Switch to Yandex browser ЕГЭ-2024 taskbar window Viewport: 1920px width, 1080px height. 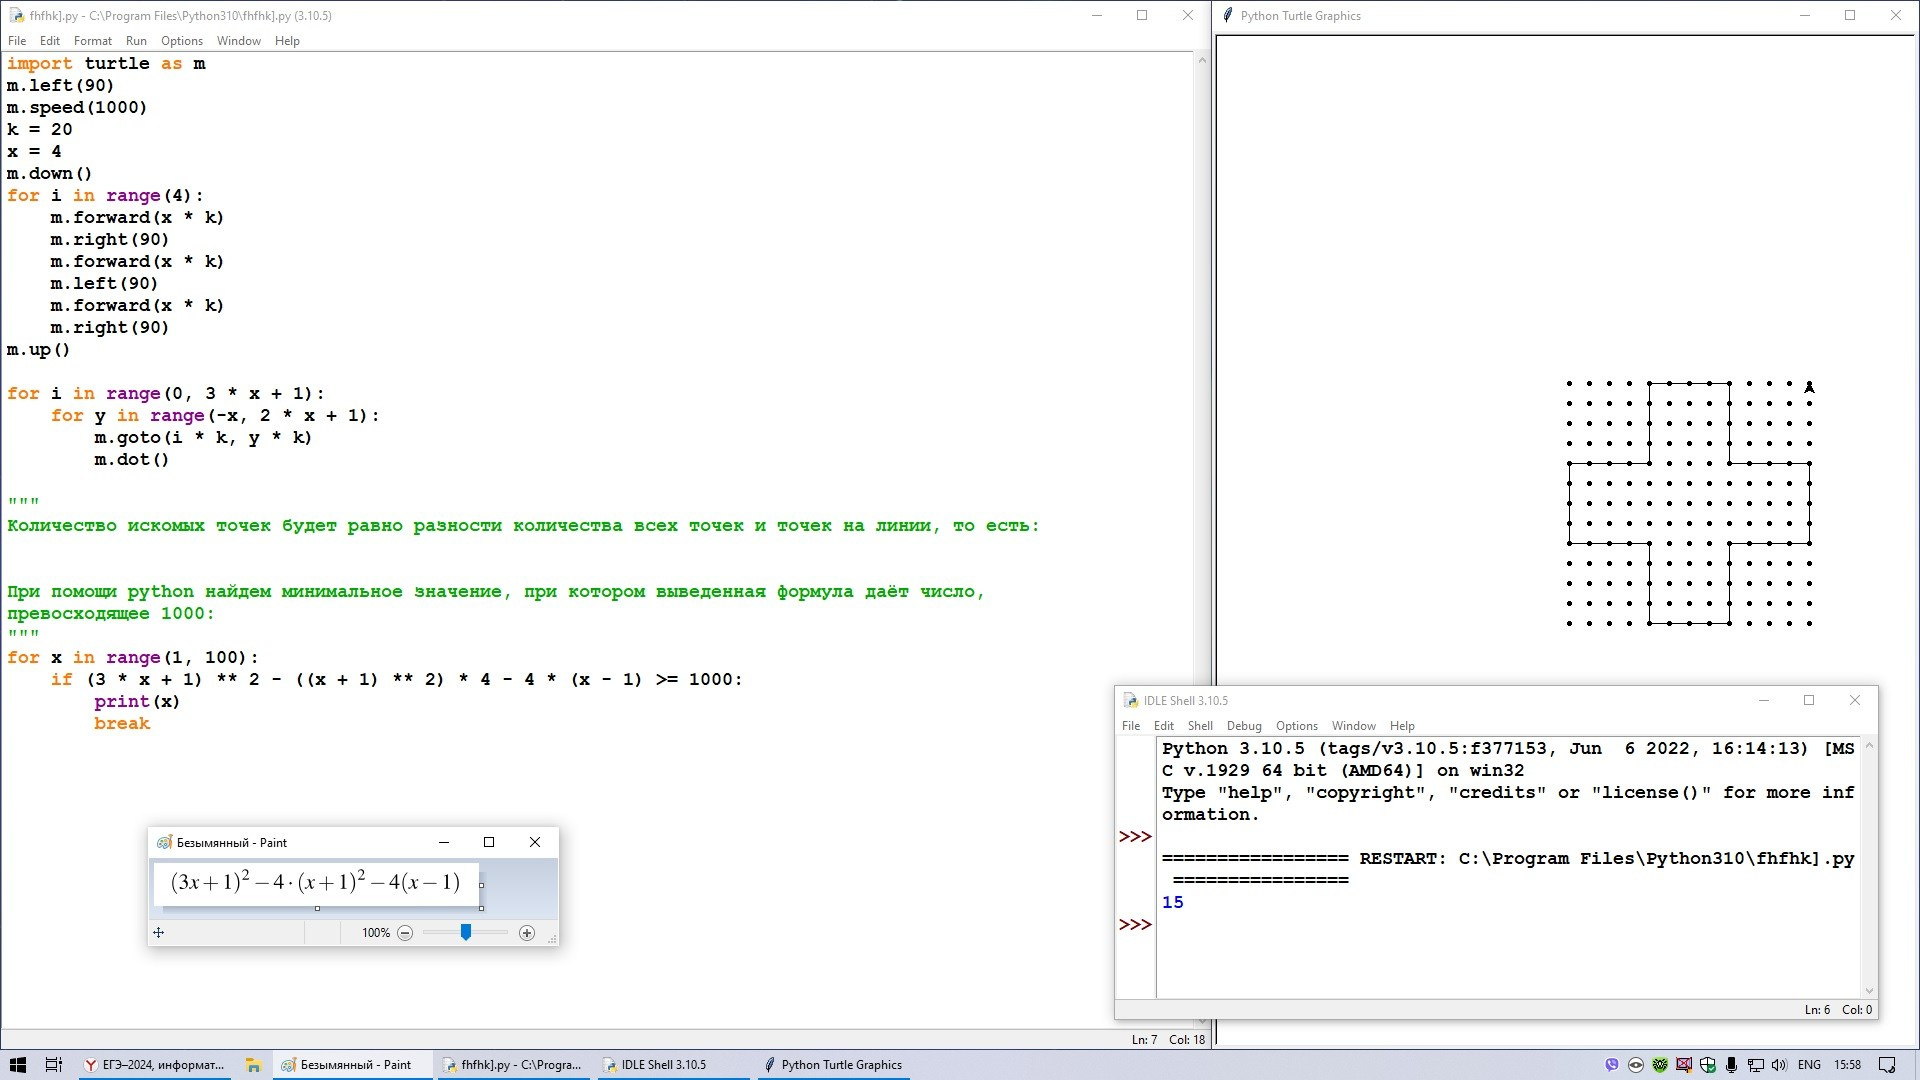pyautogui.click(x=155, y=1065)
